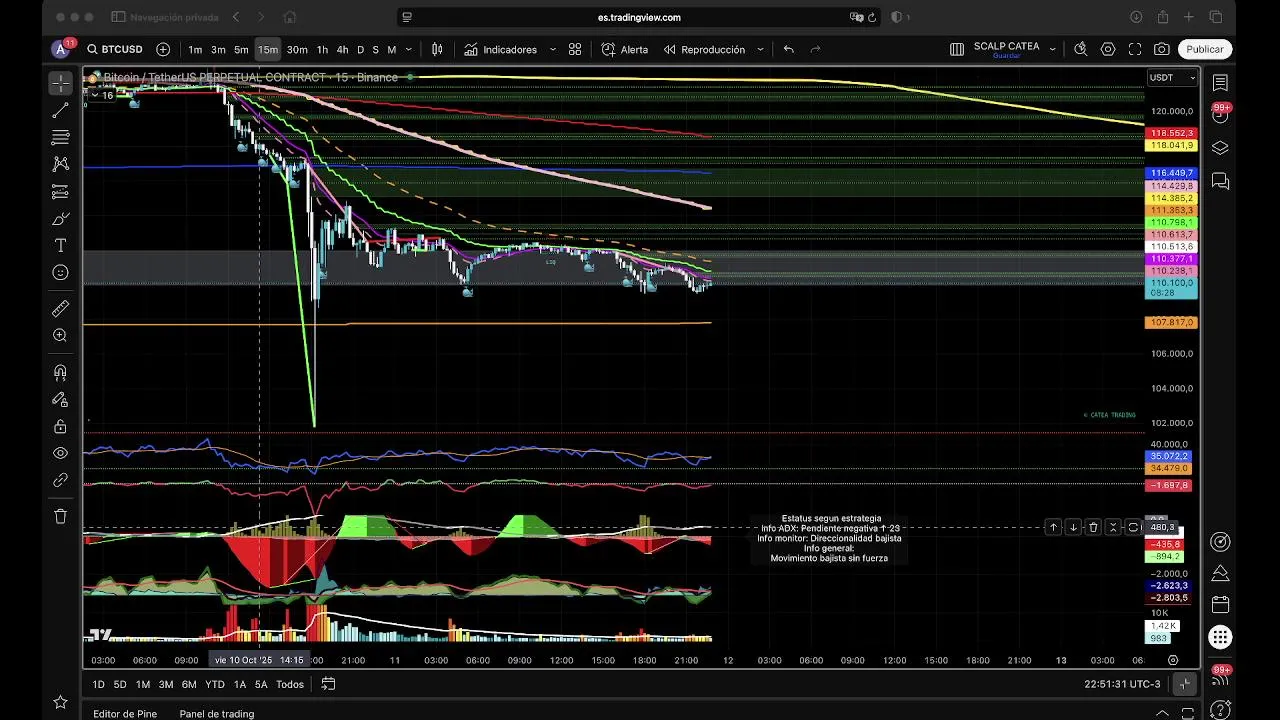Screen dimensions: 1280x720
Task: Select the Todos date range
Action: tap(290, 684)
